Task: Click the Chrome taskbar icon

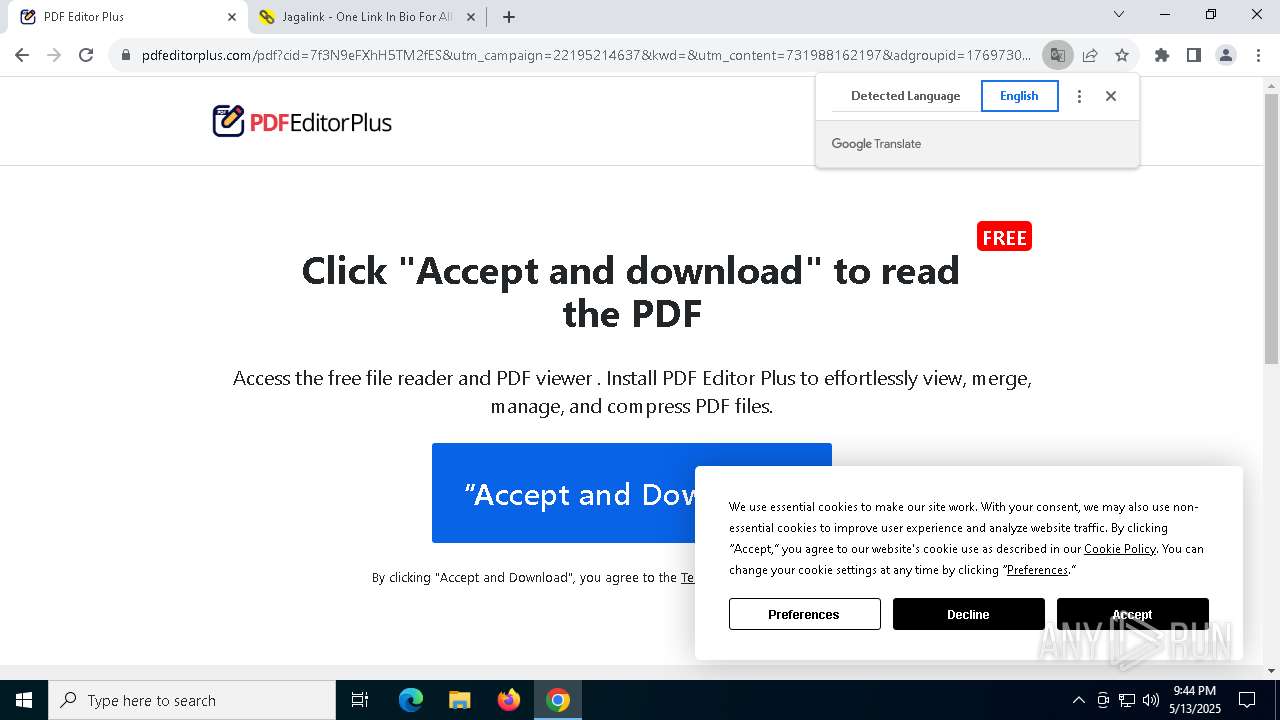Action: click(x=558, y=700)
